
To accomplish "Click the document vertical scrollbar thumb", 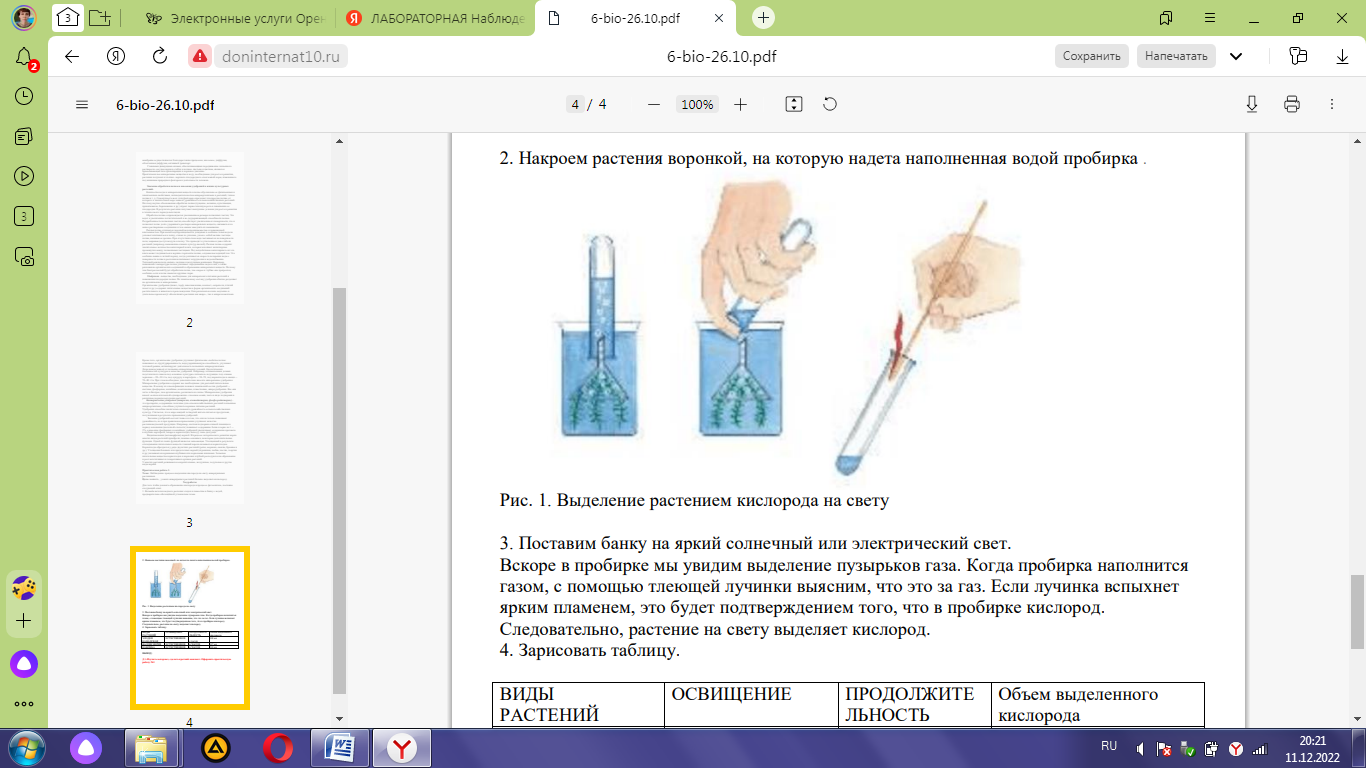I will [1358, 612].
